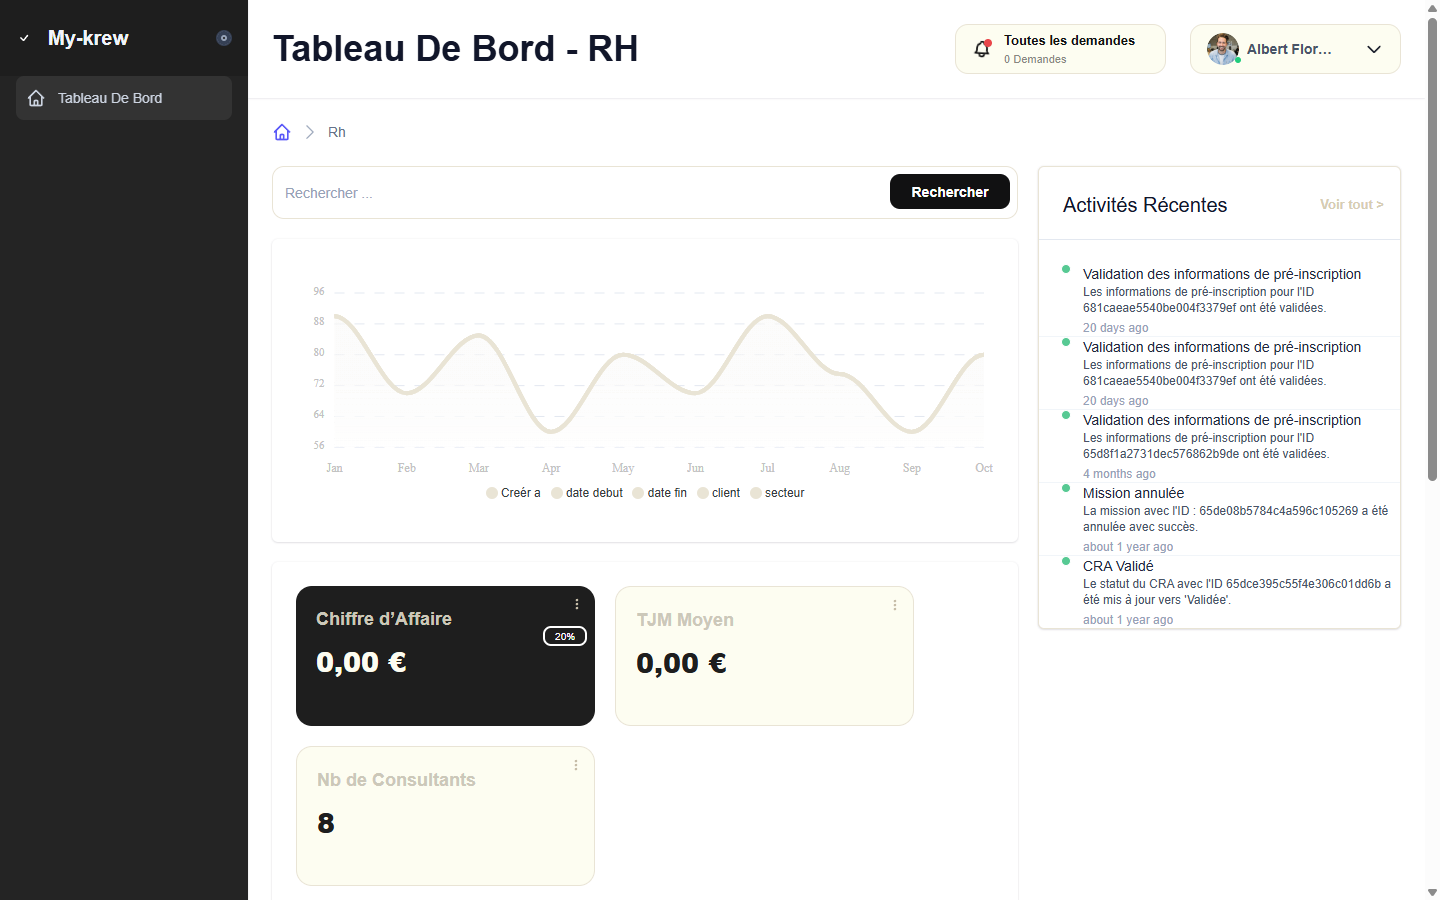Open Chiffre d'Affaire card options menu
This screenshot has width=1440, height=900.
coord(577,604)
